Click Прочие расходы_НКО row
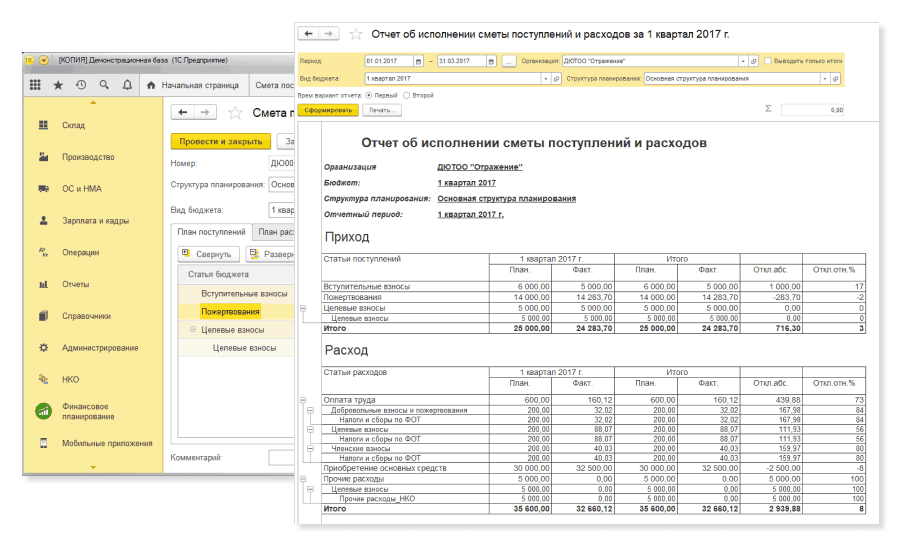The width and height of the screenshot is (900, 546). (x=593, y=499)
